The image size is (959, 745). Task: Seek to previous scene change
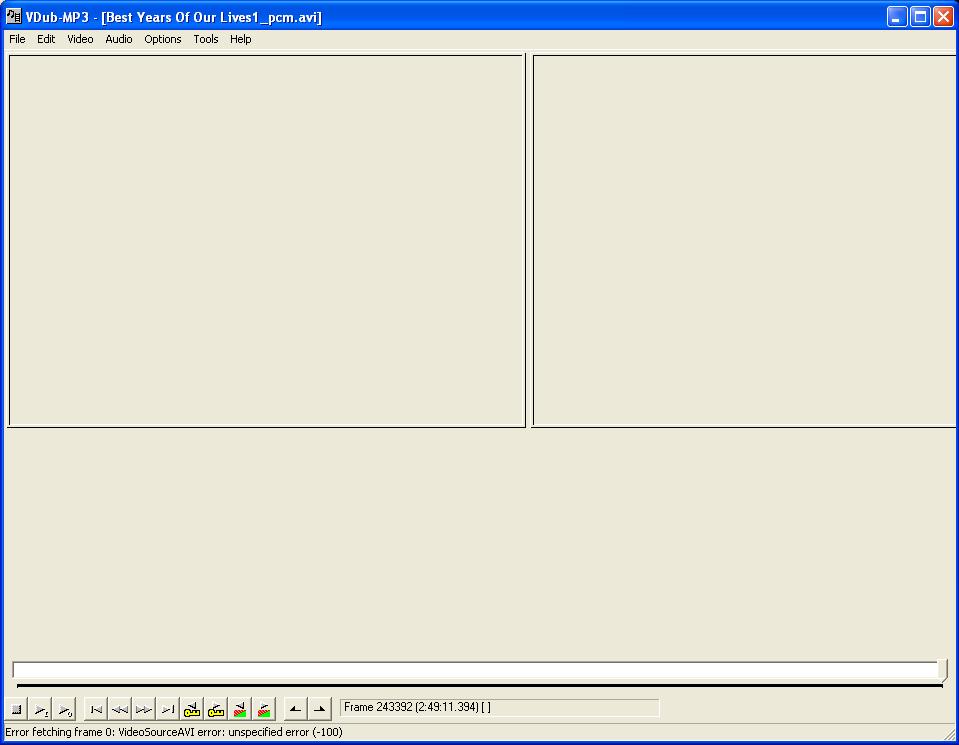coord(239,710)
